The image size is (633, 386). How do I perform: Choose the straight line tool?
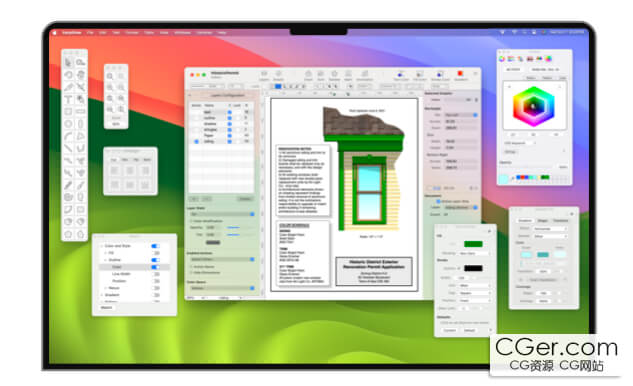pos(68,148)
